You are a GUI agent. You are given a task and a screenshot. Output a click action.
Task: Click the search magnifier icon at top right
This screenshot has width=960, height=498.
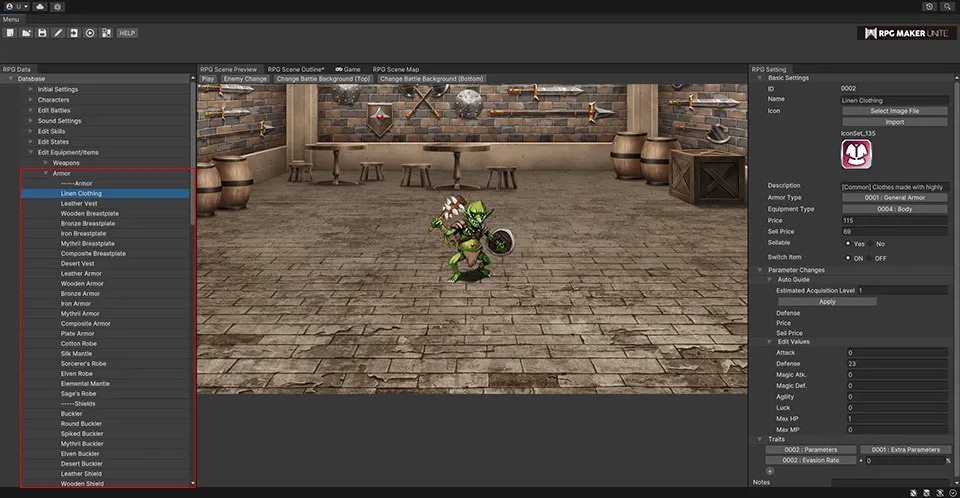[947, 6]
